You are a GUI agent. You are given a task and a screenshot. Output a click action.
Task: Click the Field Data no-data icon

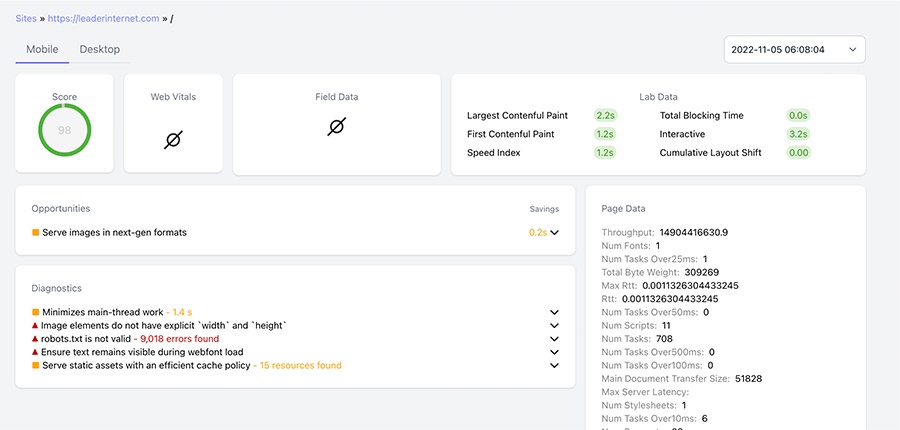[x=337, y=127]
